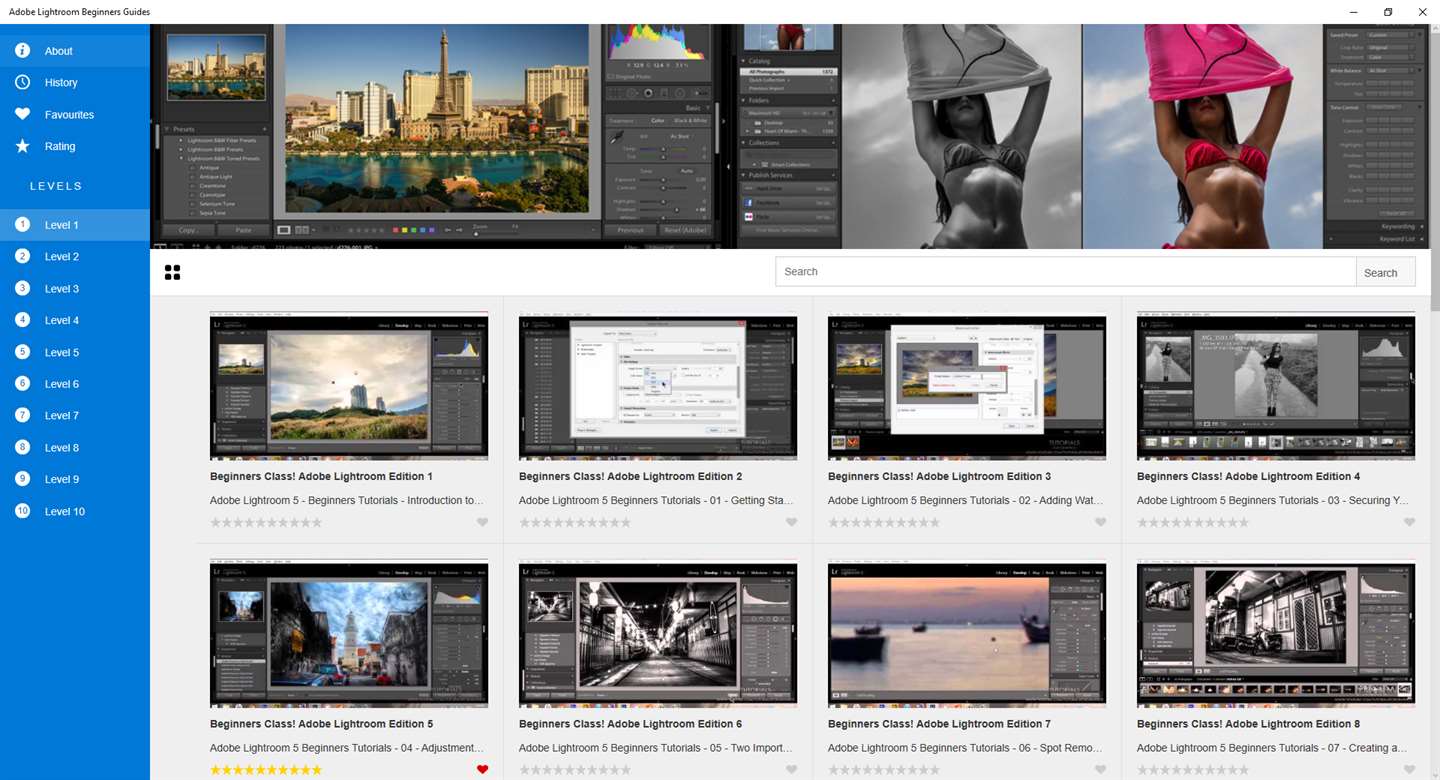Click the grid view icon beside search
This screenshot has width=1440, height=780.
pos(172,272)
